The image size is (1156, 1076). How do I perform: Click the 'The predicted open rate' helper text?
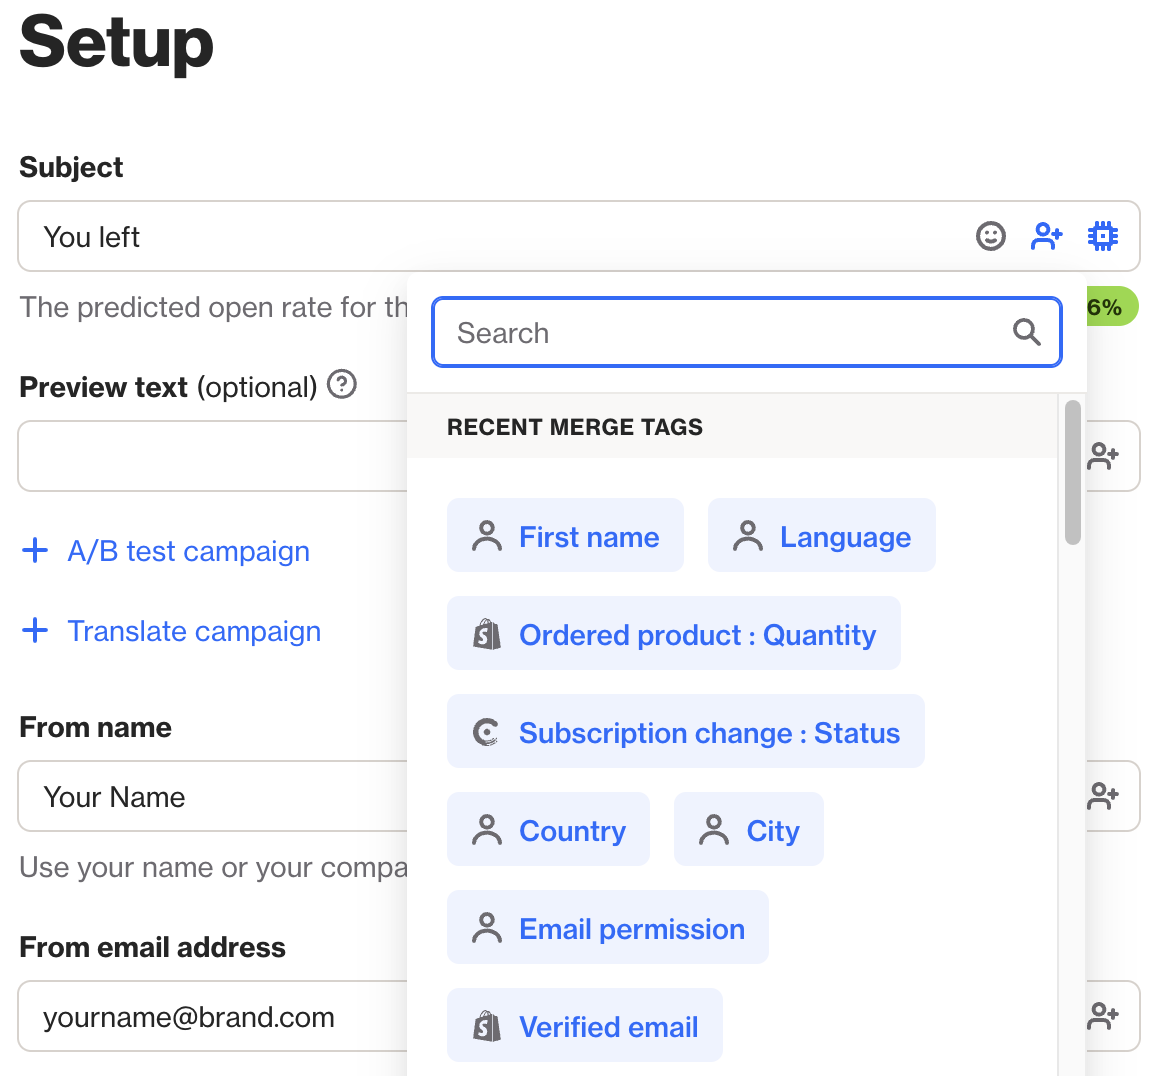click(214, 308)
